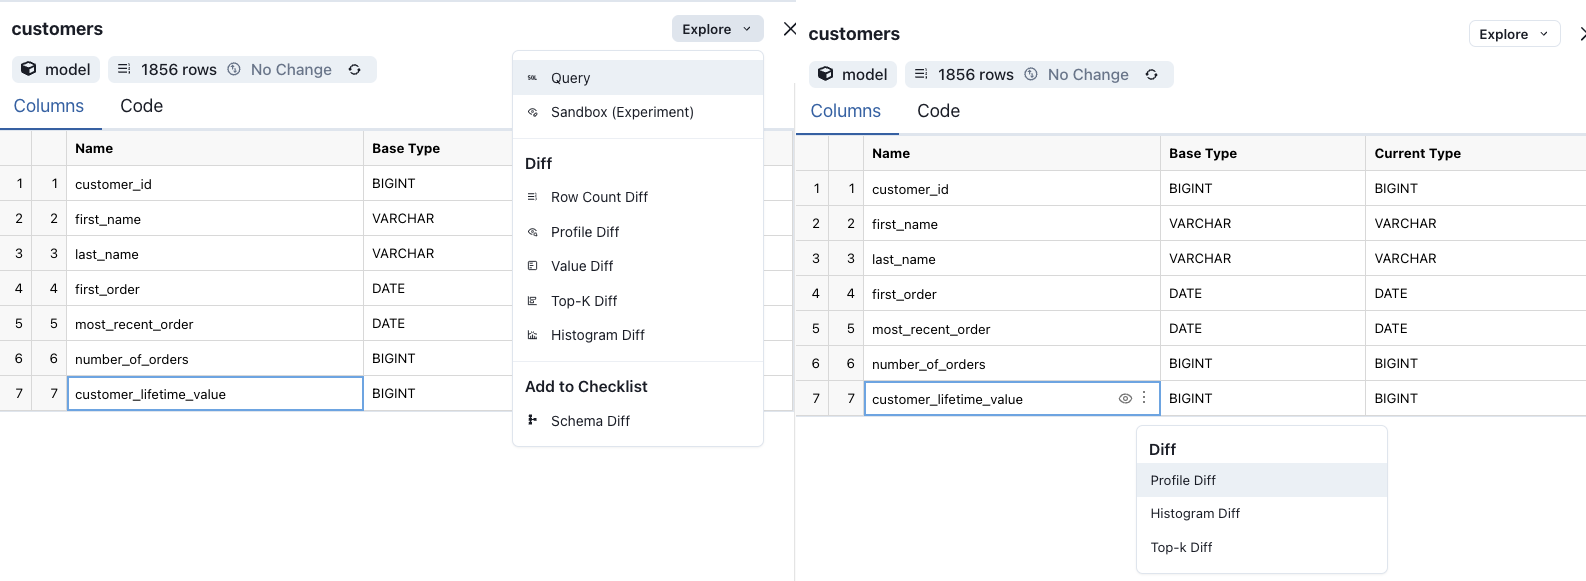
Task: Click the model cube icon in right panel
Action: pos(826,75)
